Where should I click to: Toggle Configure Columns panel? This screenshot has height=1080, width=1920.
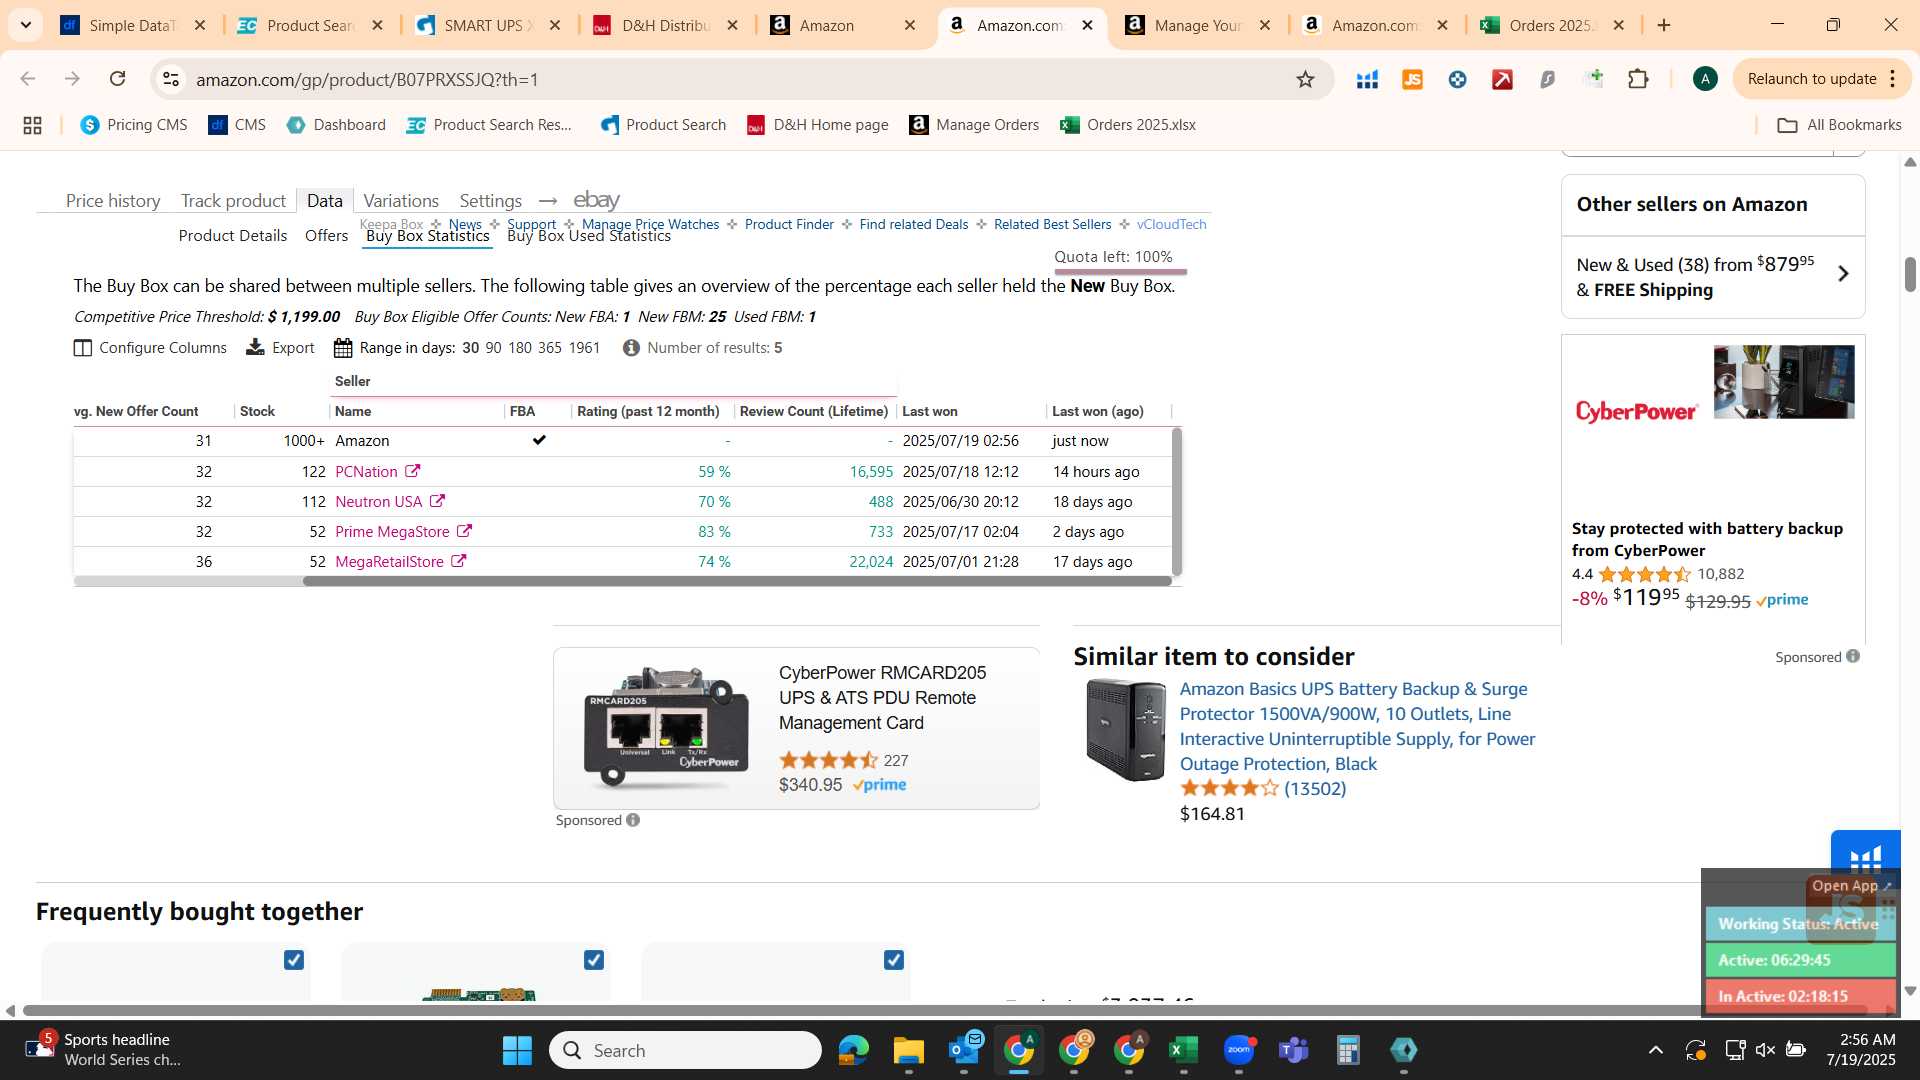[x=150, y=348]
